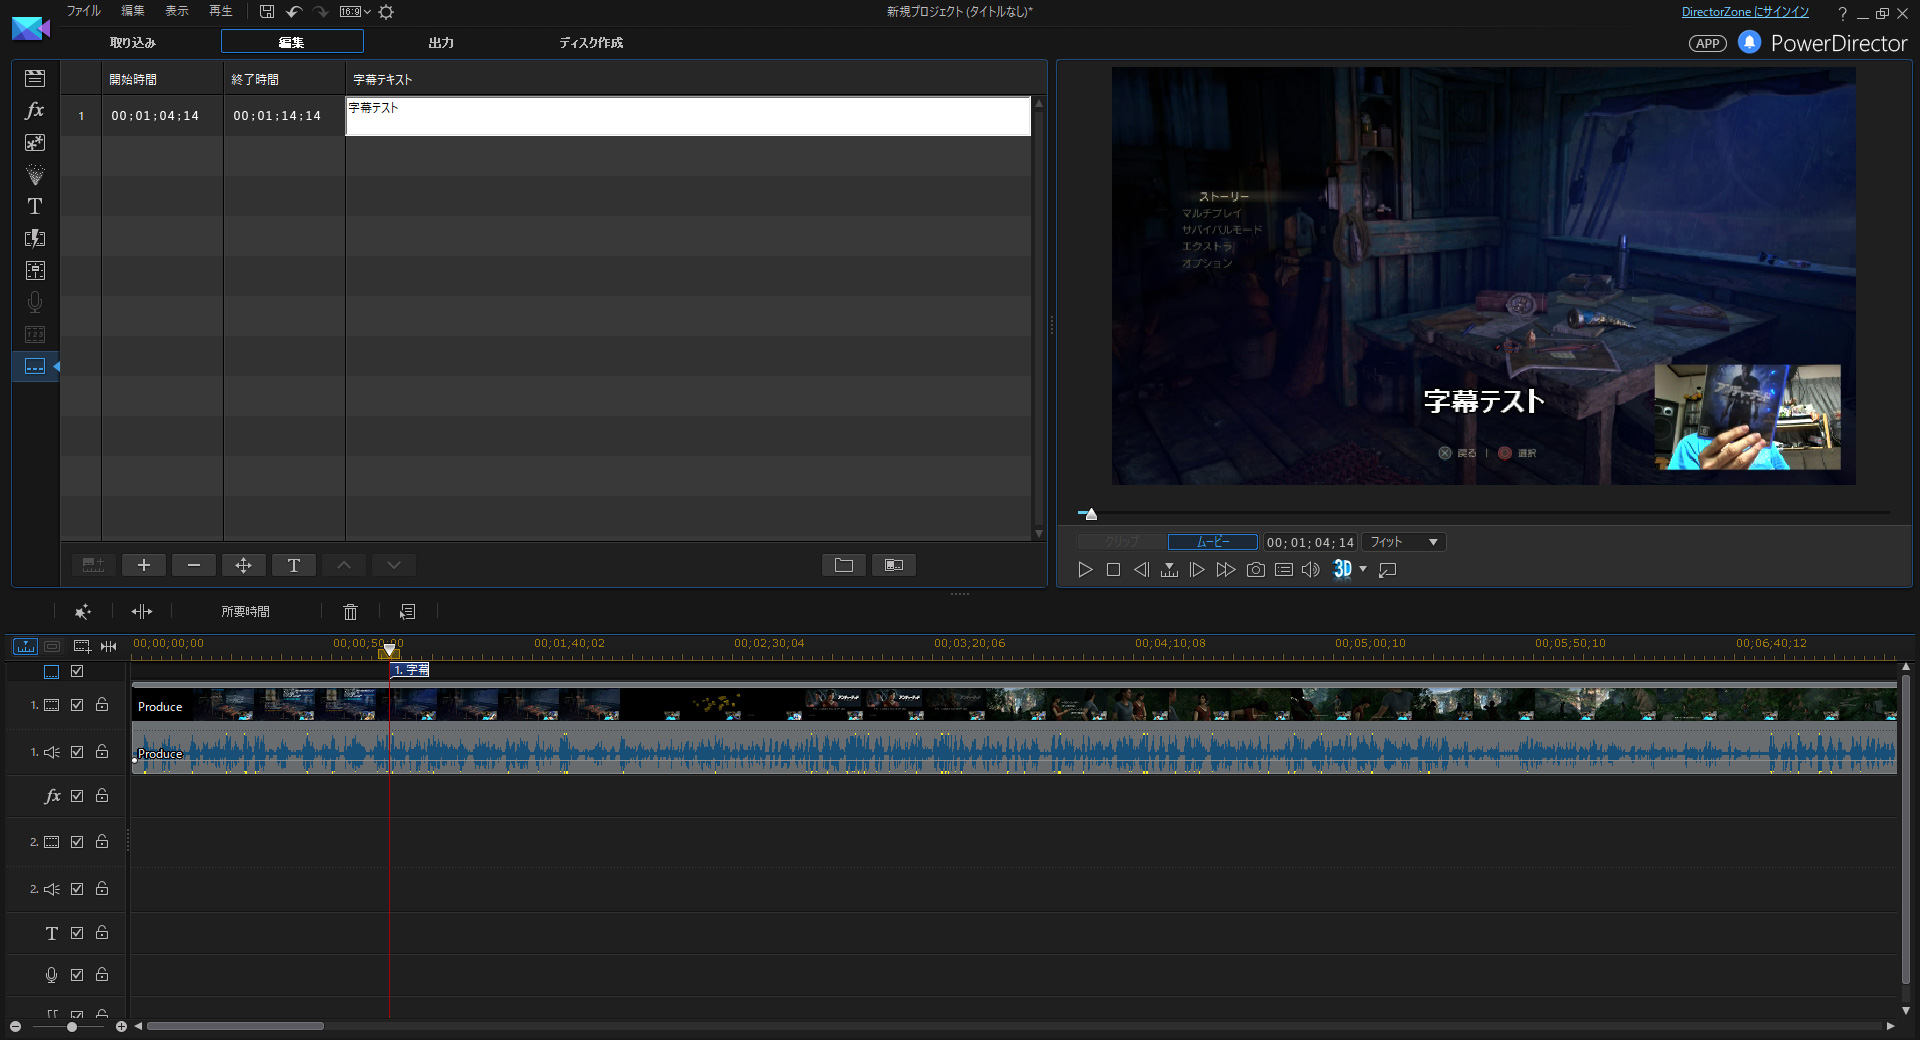Open the Audio Mixing Room
The image size is (1920, 1040).
point(35,270)
